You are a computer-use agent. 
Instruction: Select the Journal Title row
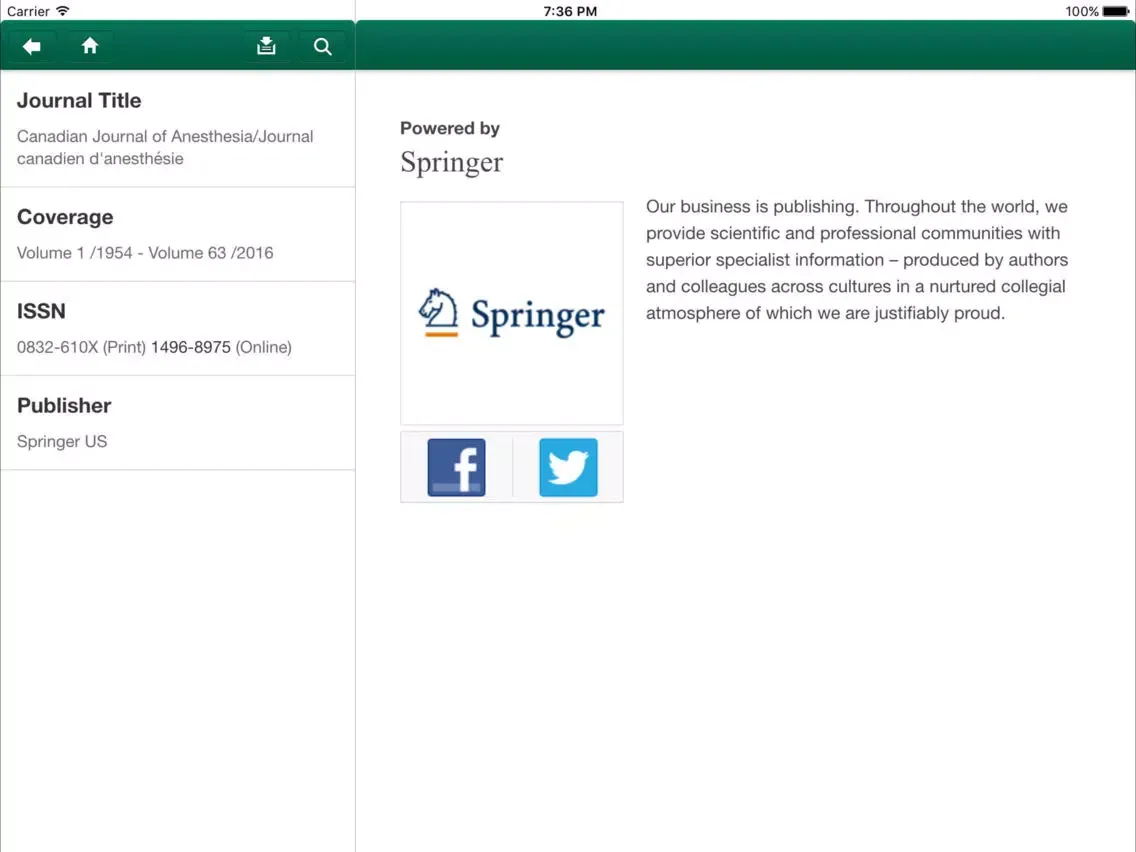point(178,129)
